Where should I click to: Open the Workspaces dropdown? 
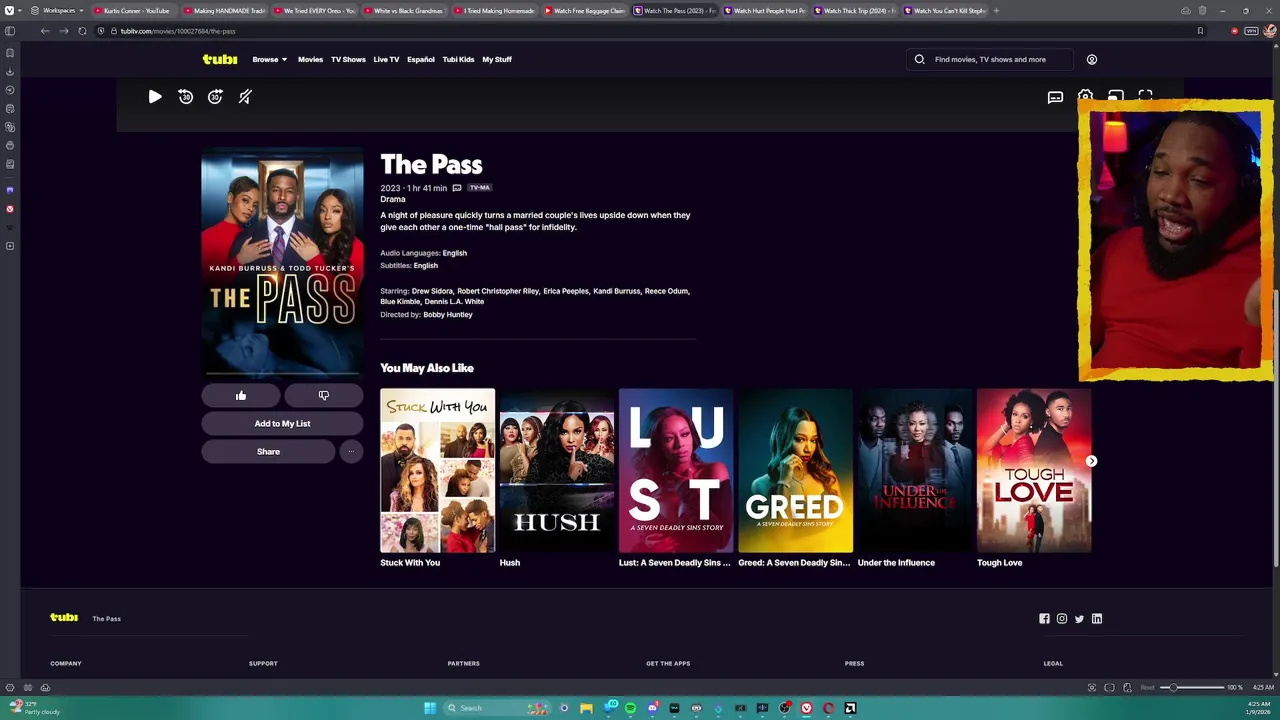57,10
